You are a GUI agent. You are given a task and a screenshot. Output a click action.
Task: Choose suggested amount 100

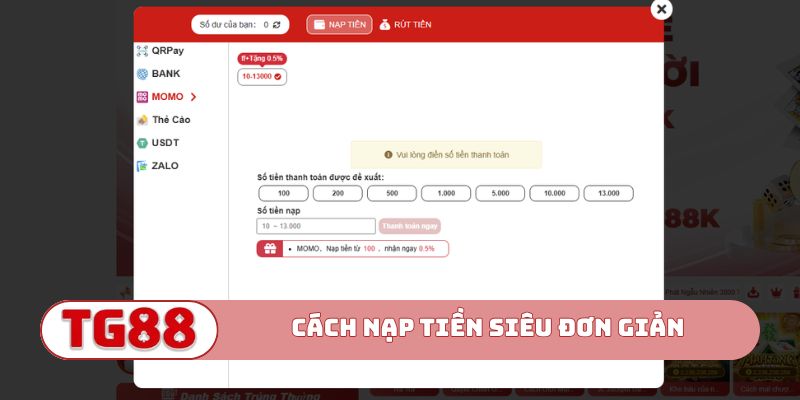point(284,193)
